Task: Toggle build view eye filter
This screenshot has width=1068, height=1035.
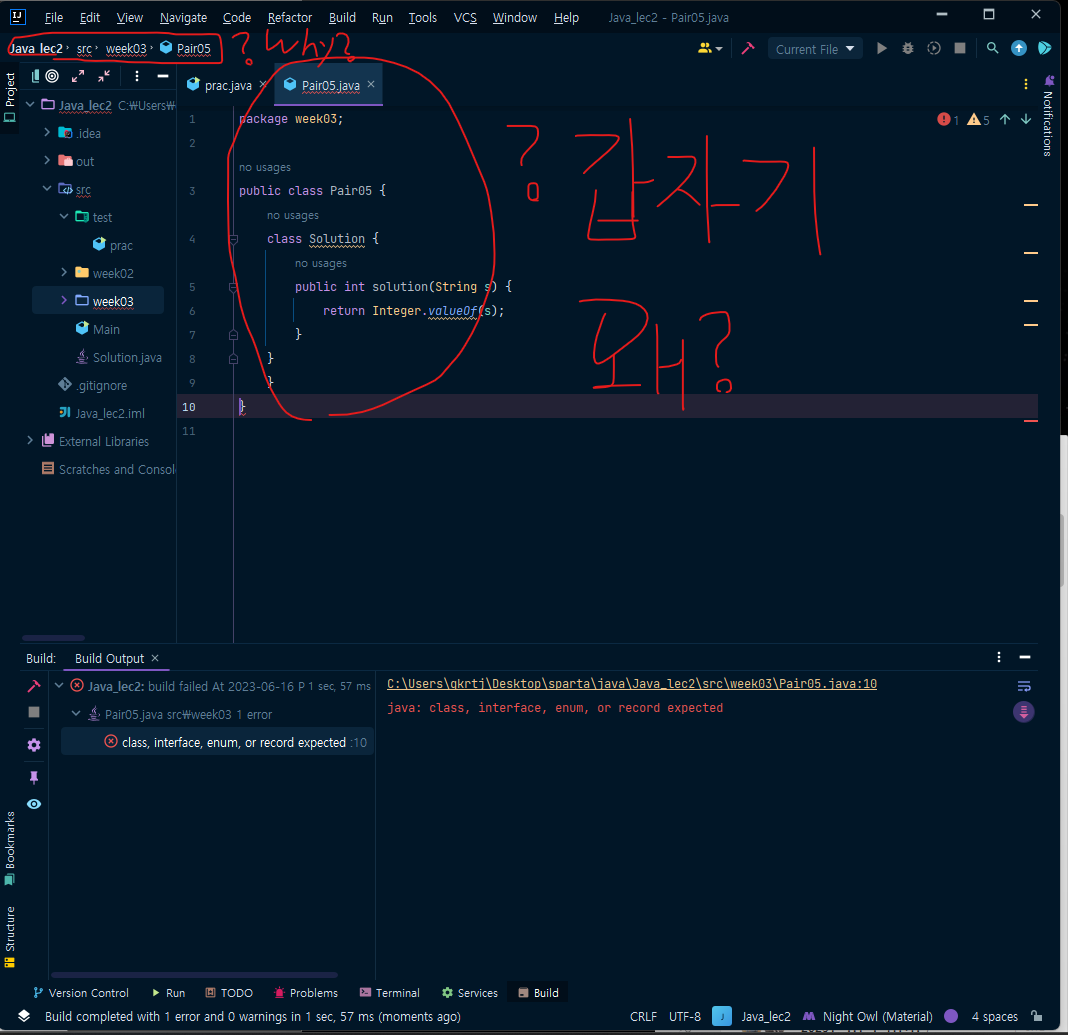Action: coord(33,804)
